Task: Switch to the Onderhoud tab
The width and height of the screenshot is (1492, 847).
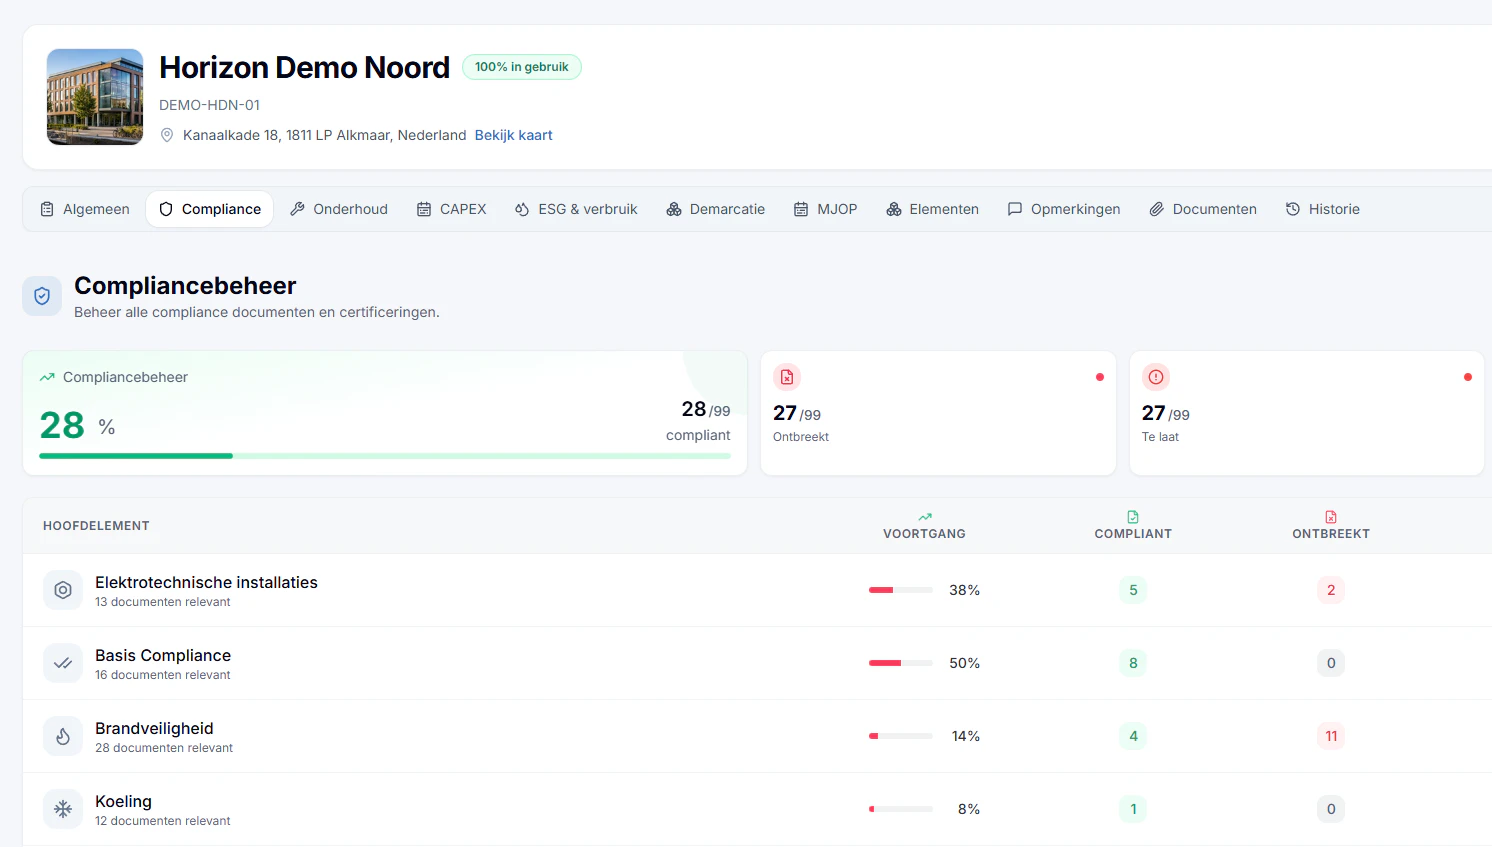Action: click(339, 209)
